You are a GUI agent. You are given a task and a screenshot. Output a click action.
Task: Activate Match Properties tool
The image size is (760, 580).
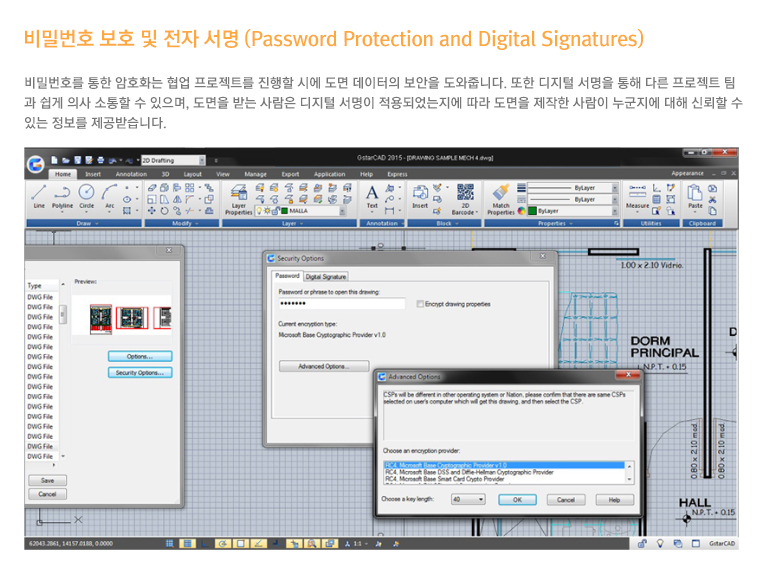[x=501, y=197]
